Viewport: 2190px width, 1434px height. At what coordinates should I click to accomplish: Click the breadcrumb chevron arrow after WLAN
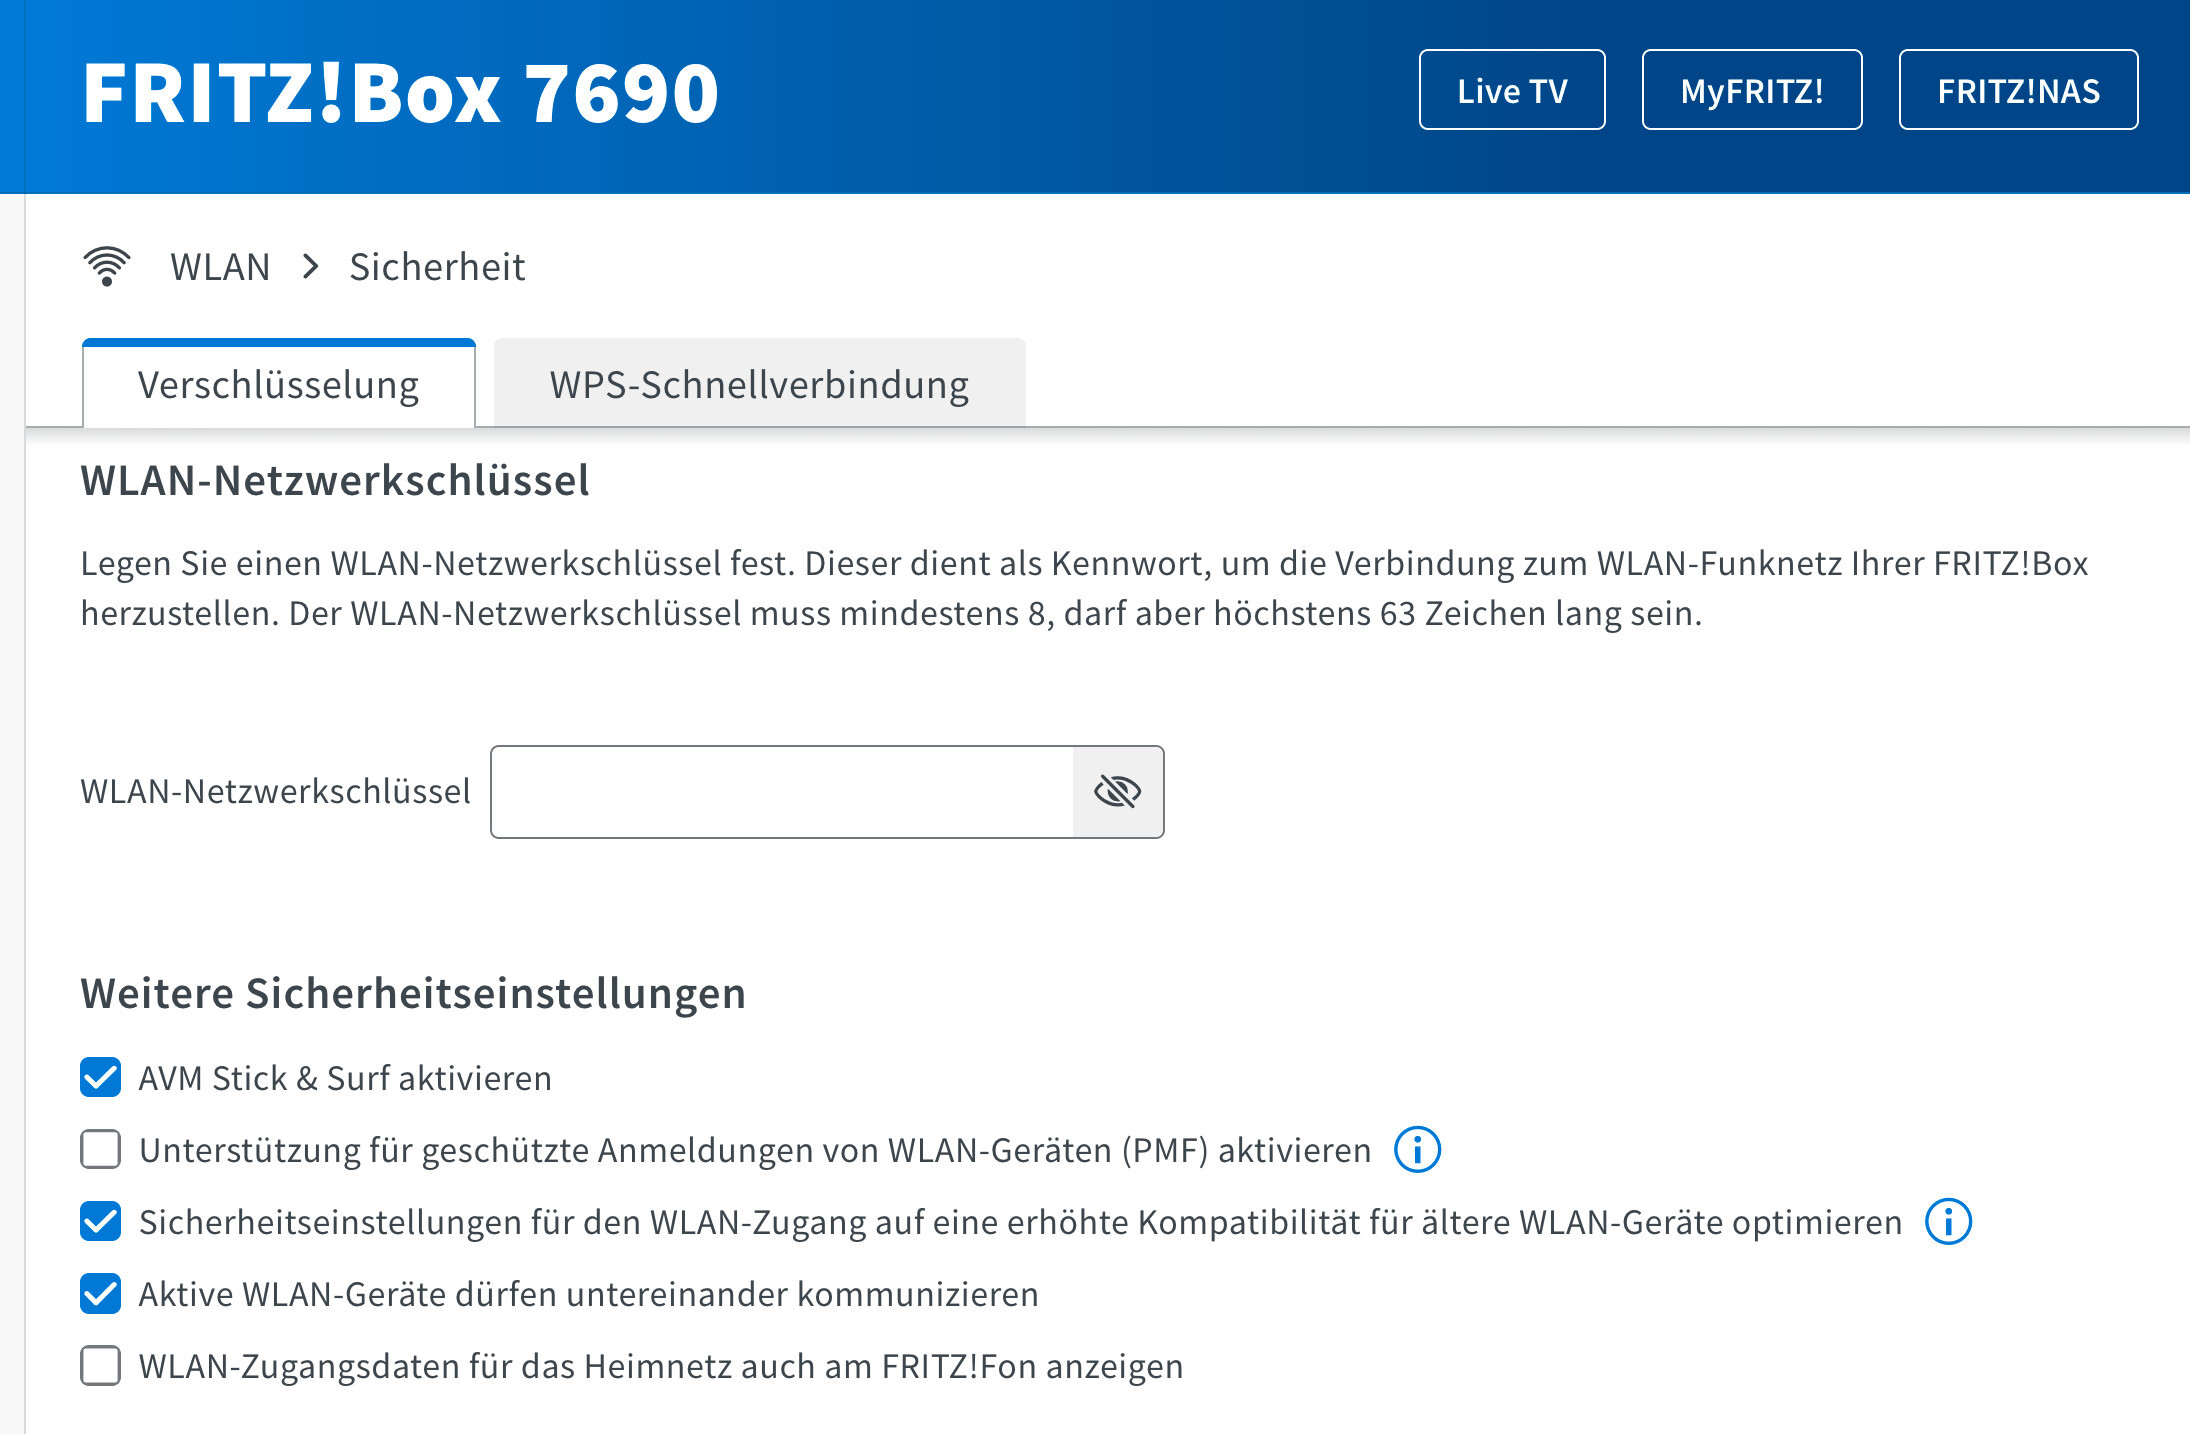[x=311, y=266]
